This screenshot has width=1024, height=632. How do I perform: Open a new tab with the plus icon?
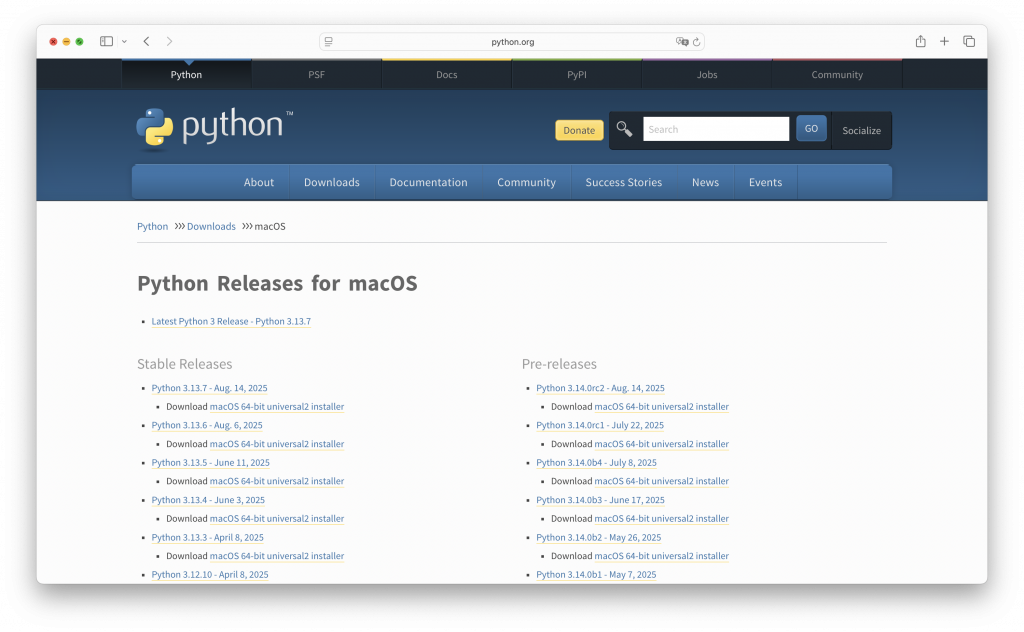944,41
